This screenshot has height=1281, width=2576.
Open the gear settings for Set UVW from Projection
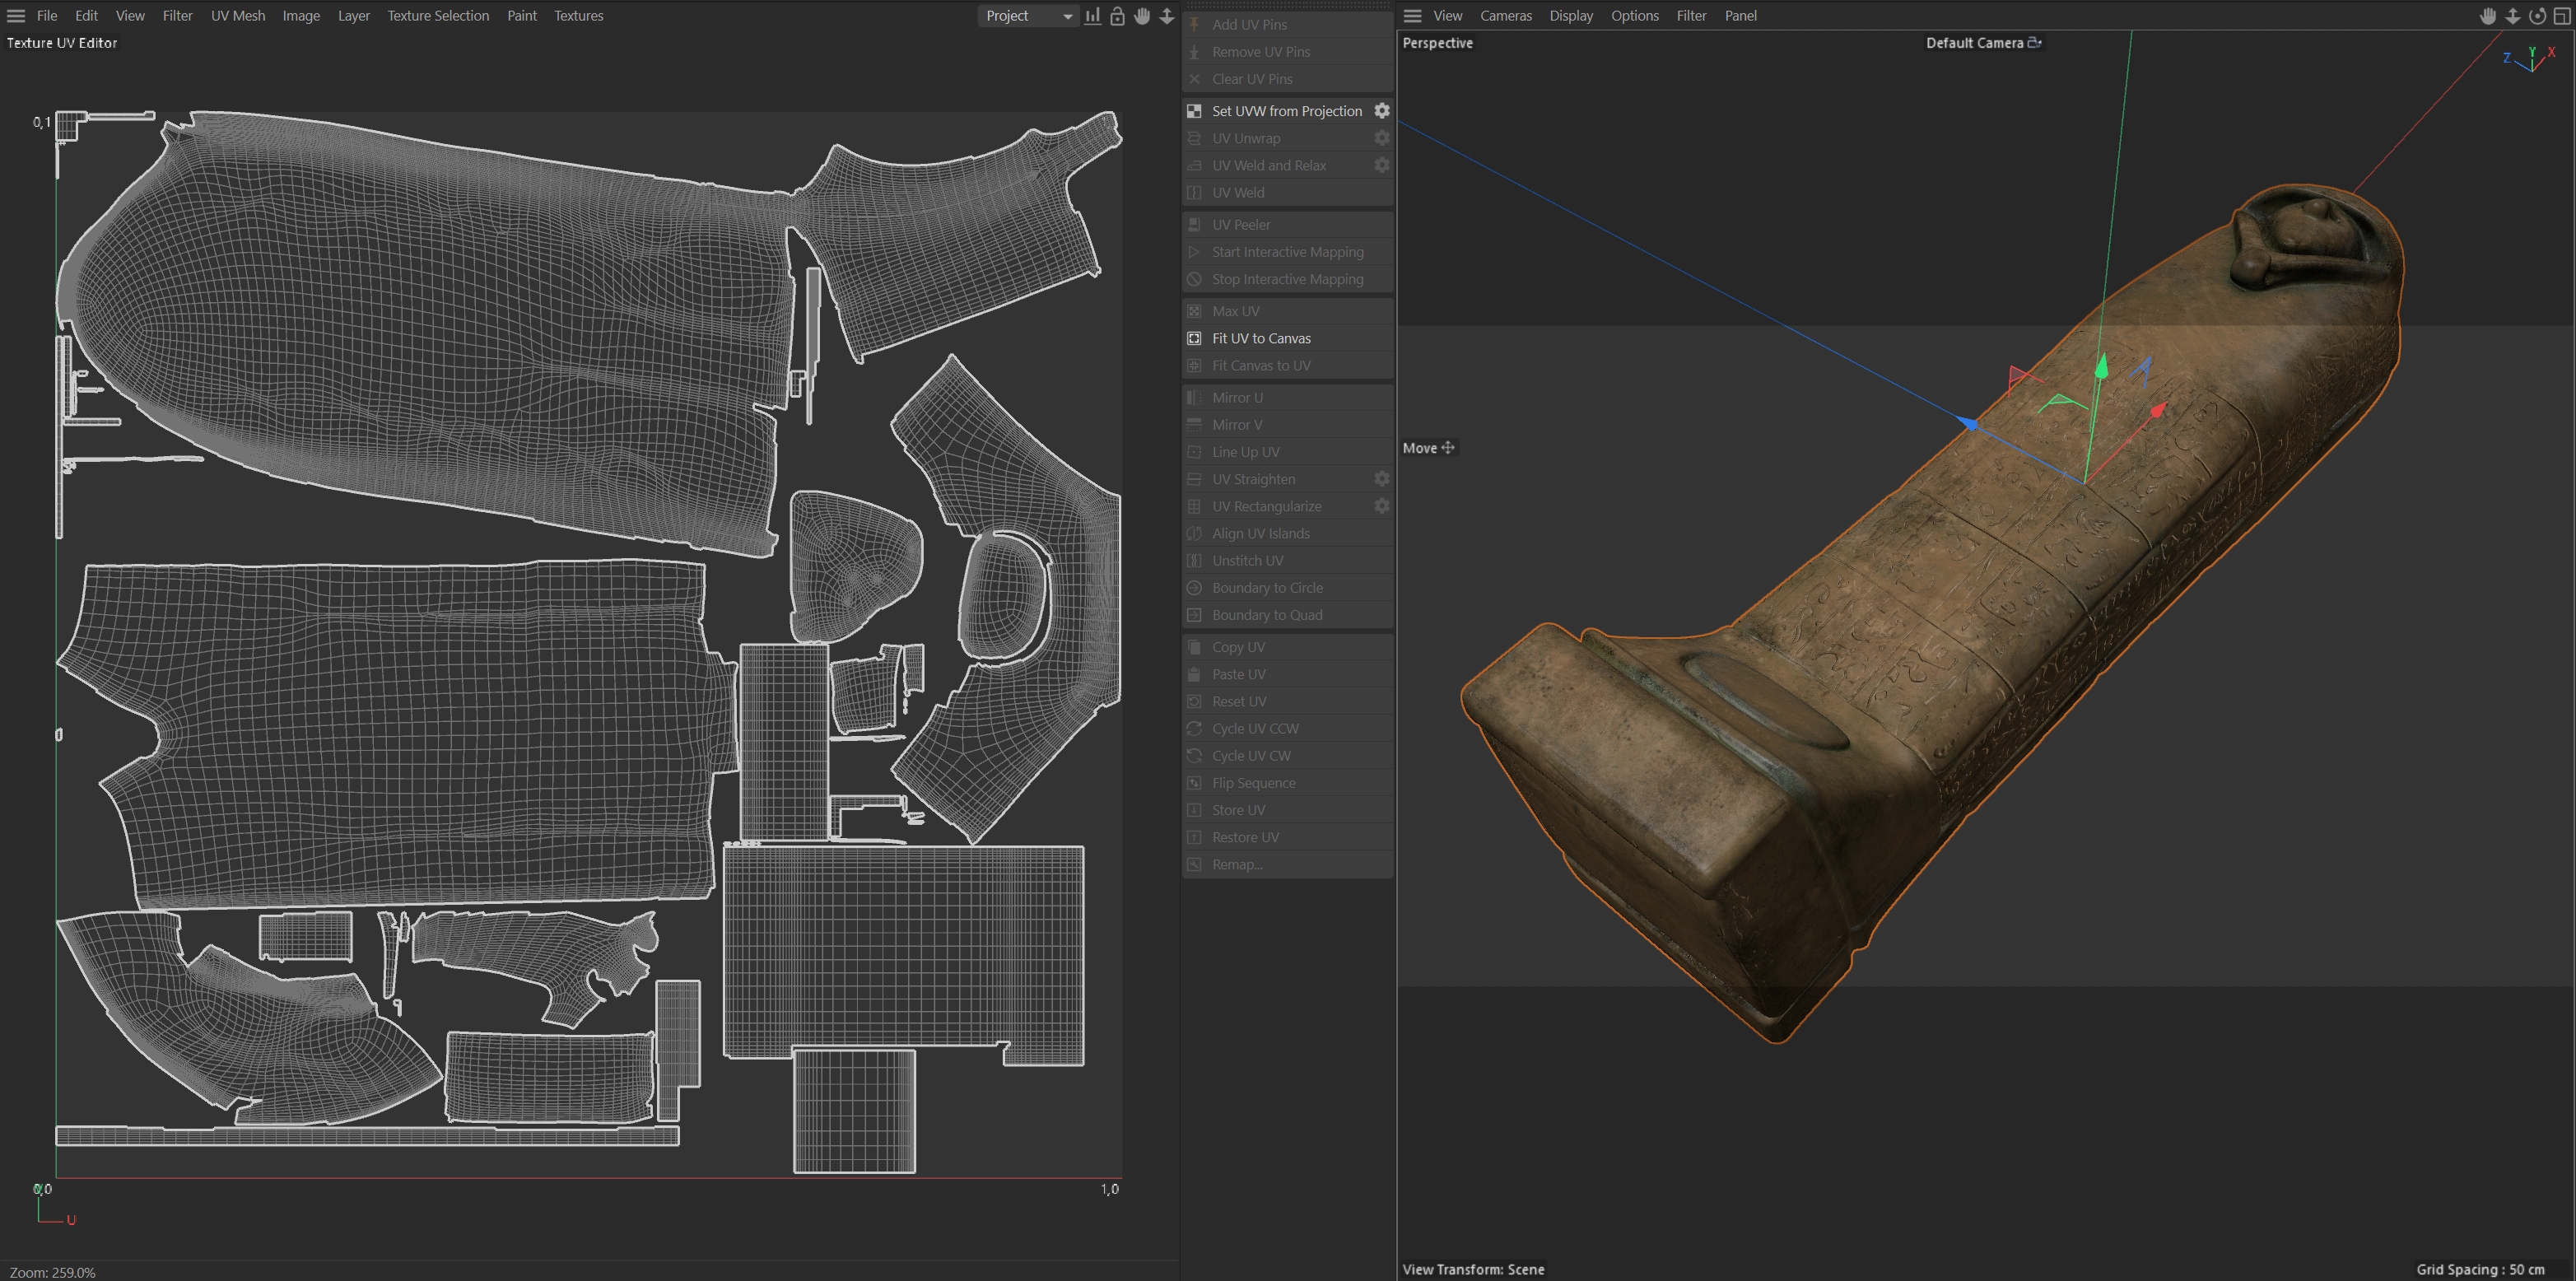(1381, 111)
